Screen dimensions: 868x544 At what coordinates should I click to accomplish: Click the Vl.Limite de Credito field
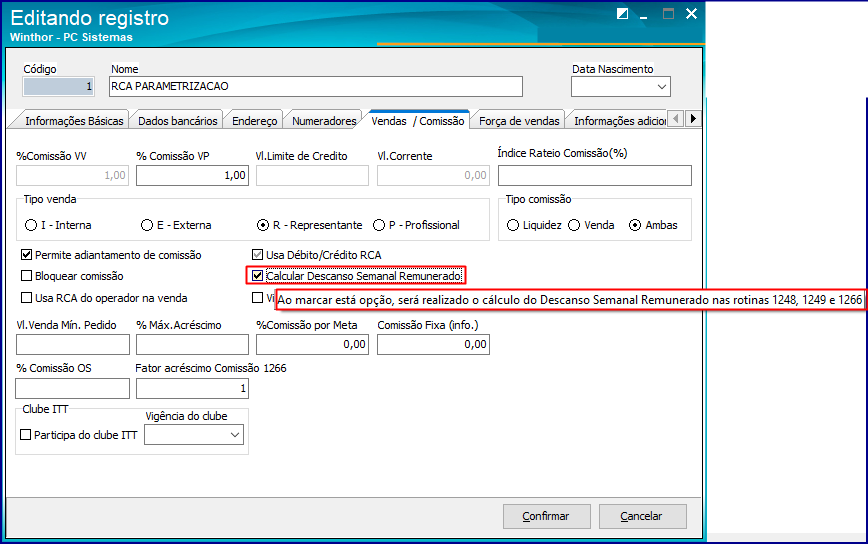pyautogui.click(x=312, y=175)
